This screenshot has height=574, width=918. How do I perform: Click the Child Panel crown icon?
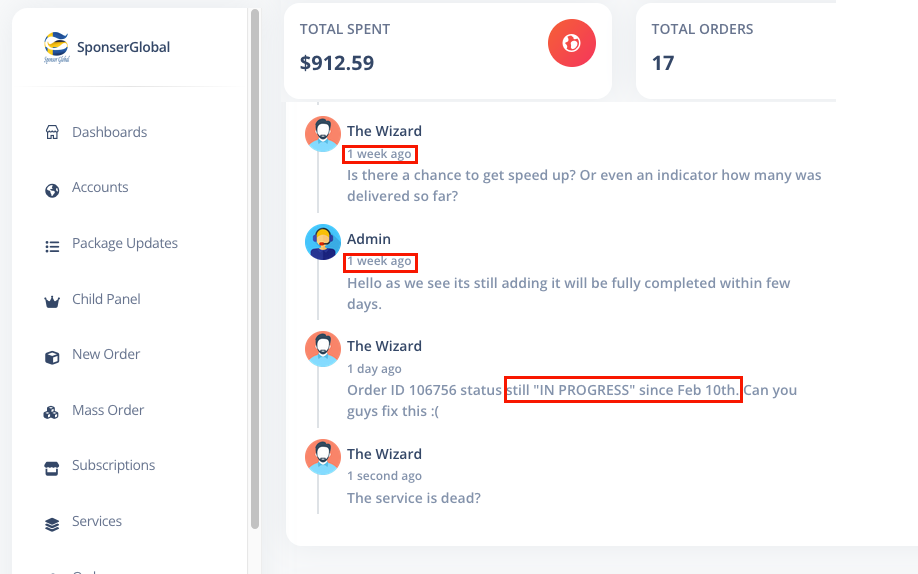52,302
